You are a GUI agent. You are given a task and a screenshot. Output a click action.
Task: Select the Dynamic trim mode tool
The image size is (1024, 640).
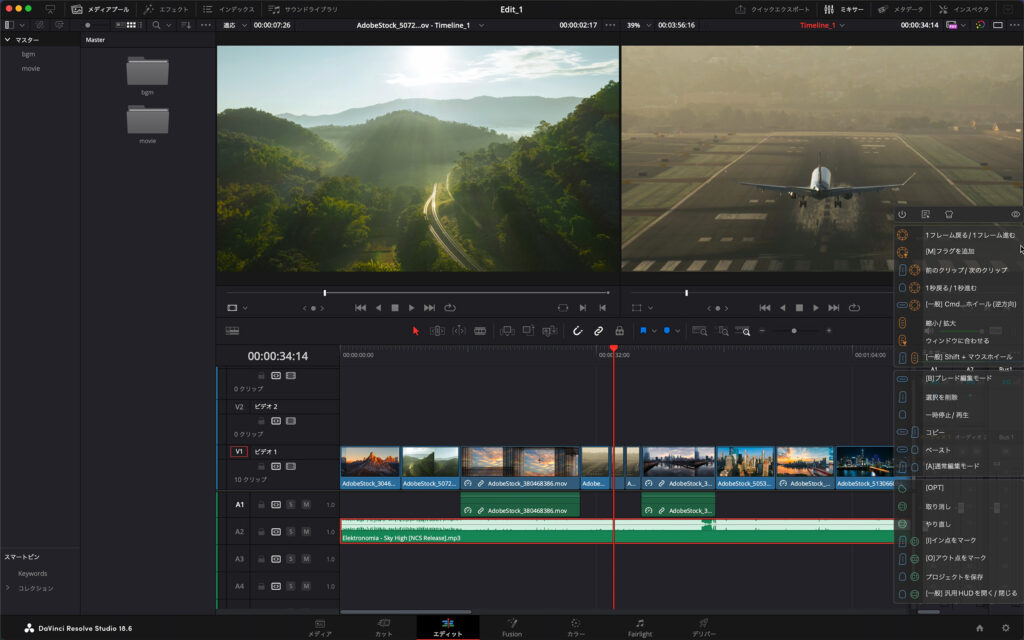459,331
